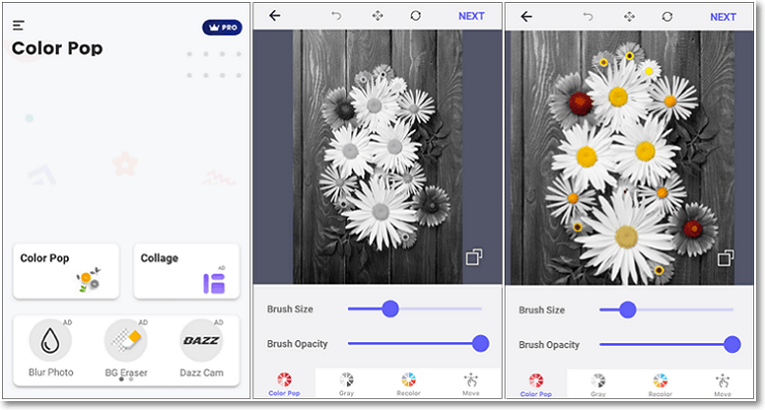Adjust Brush Opacity slider in middle editor
This screenshot has width=765, height=410.
coord(418,344)
